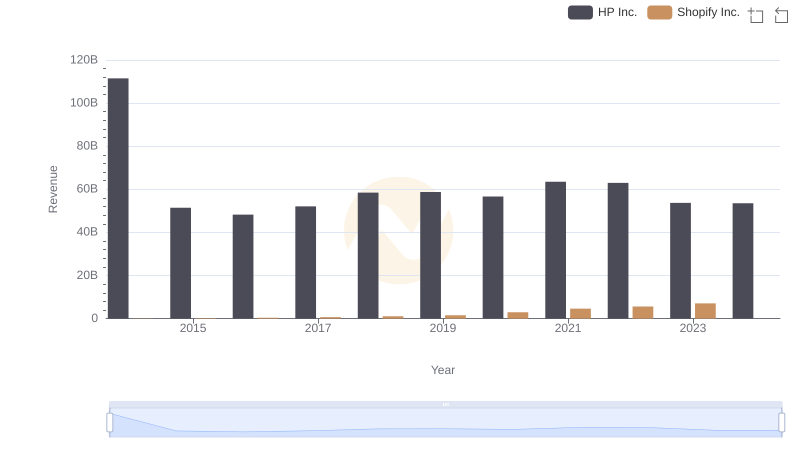Click the 20B y-axis label
Viewport: 800px width, 461px height.
click(87, 275)
